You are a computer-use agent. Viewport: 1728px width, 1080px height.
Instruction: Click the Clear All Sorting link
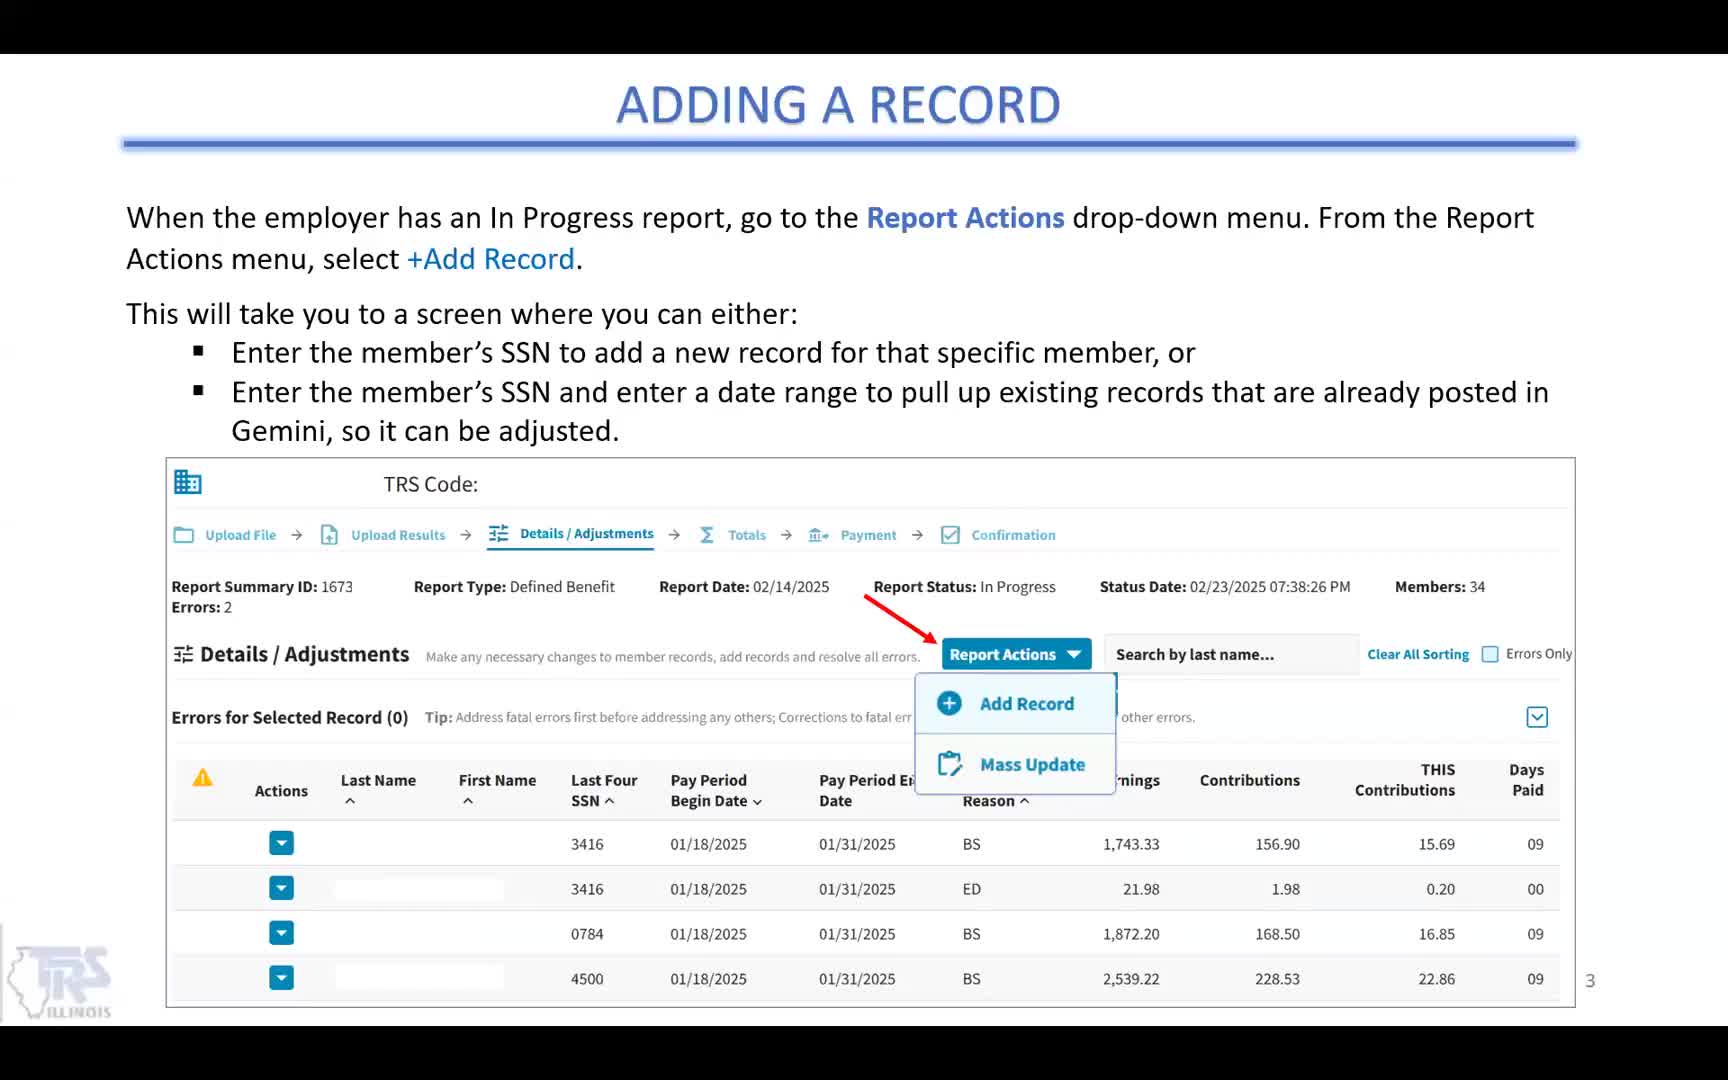(1418, 654)
